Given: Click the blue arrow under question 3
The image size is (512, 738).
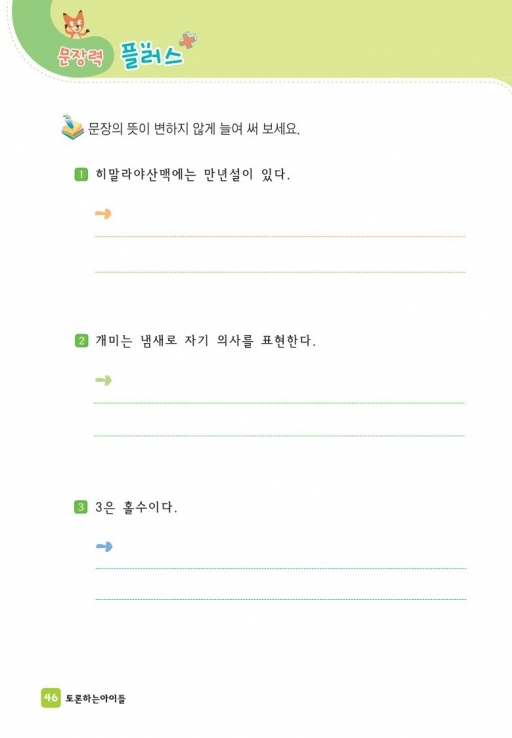Looking at the screenshot, I should point(104,546).
